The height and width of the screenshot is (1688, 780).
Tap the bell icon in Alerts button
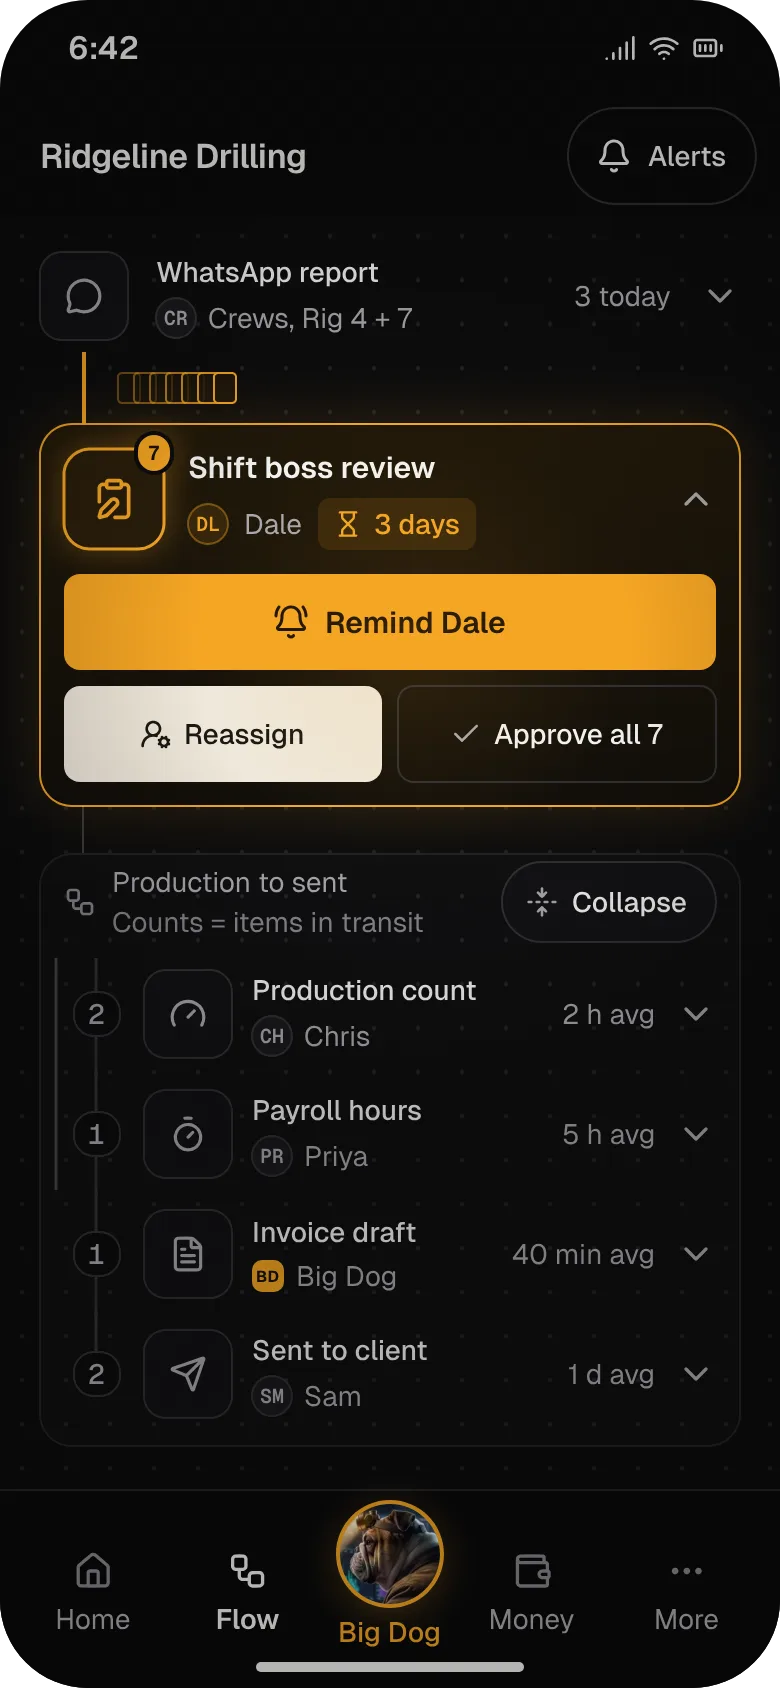pyautogui.click(x=614, y=156)
